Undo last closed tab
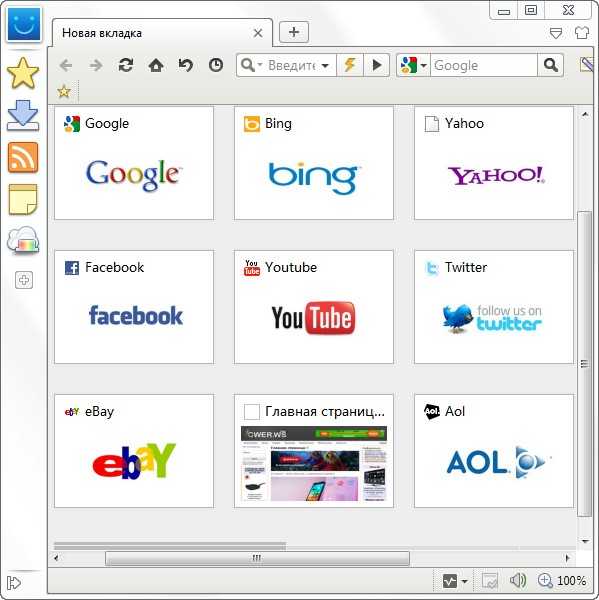 click(186, 65)
